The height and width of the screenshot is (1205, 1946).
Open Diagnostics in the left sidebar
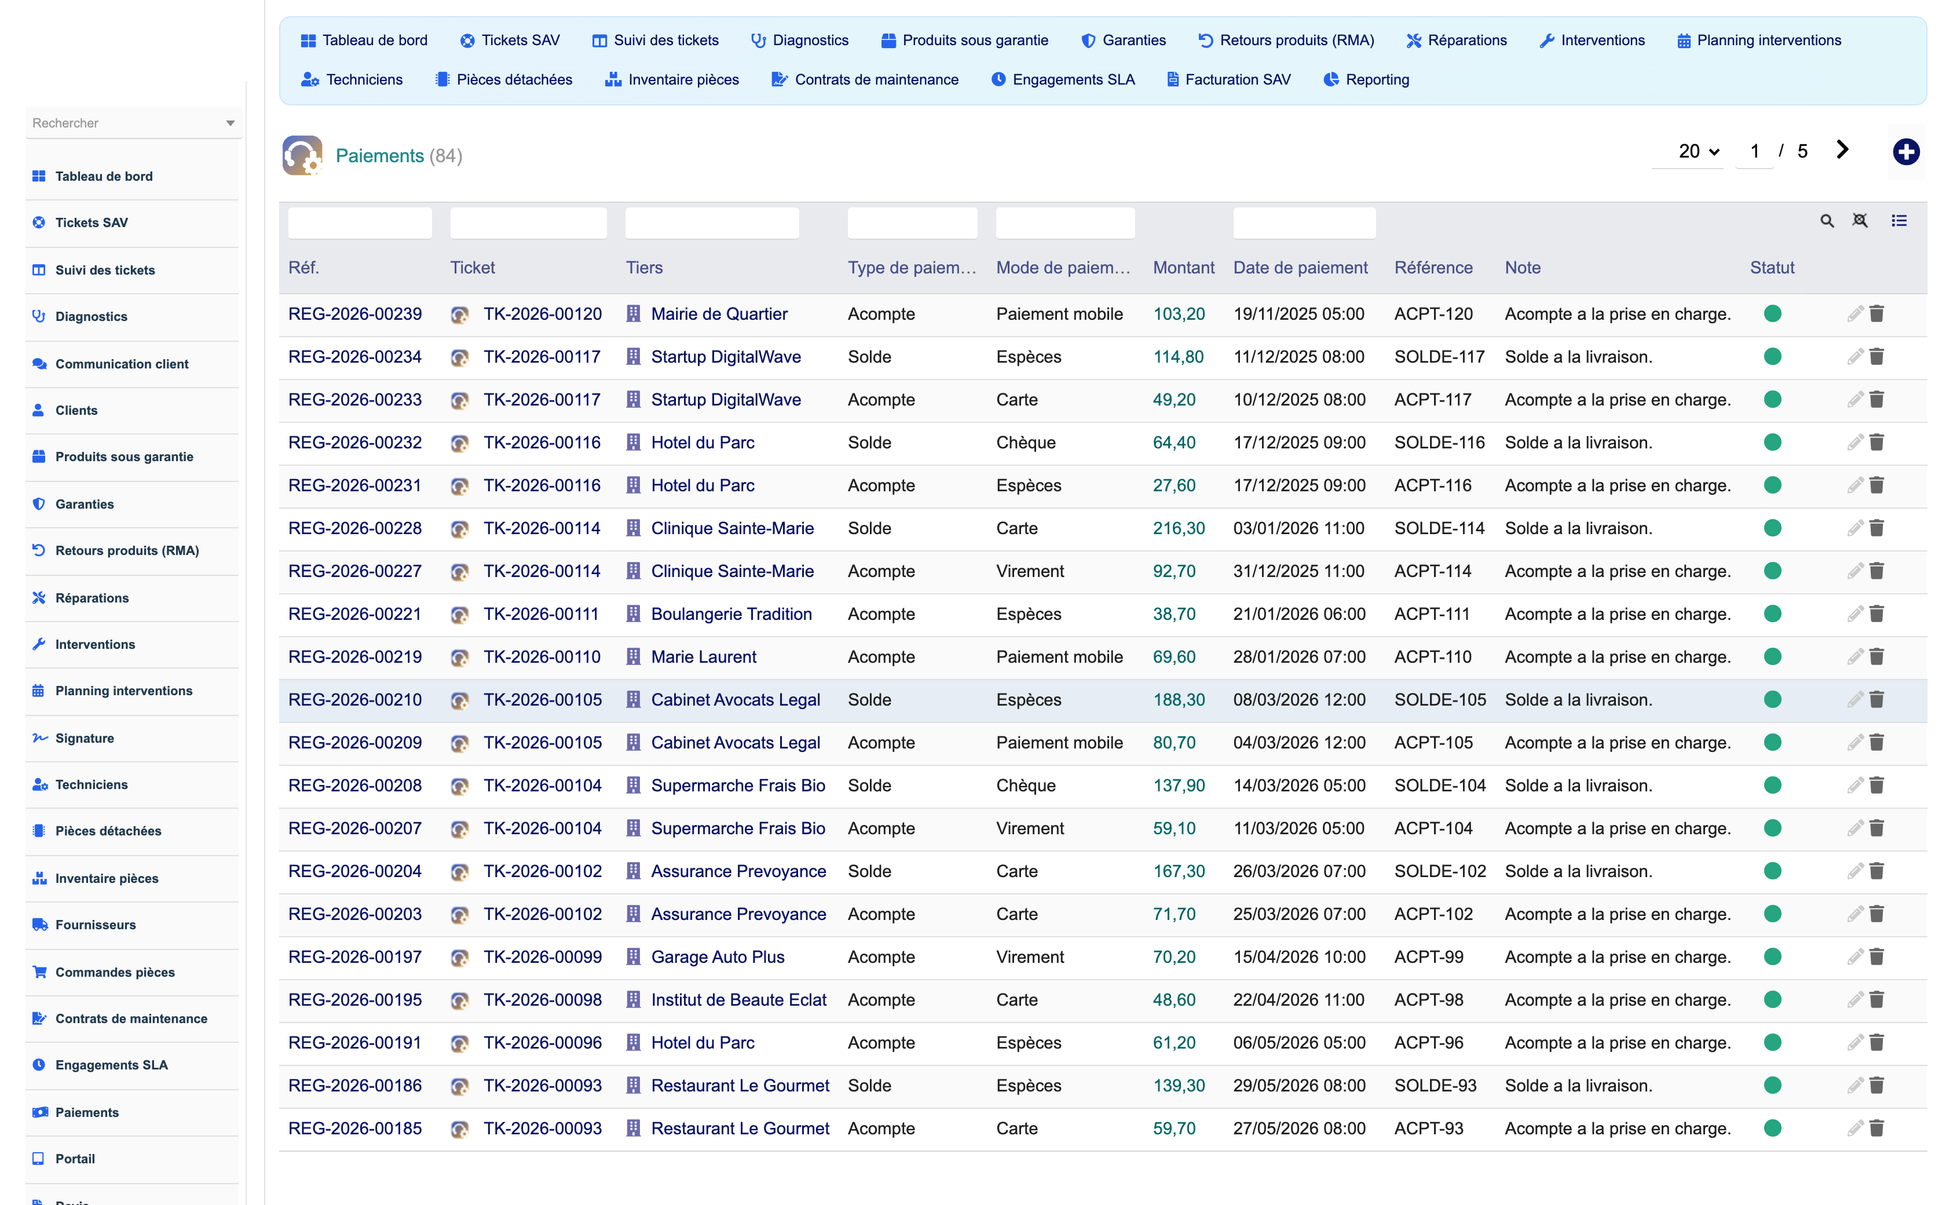[91, 317]
